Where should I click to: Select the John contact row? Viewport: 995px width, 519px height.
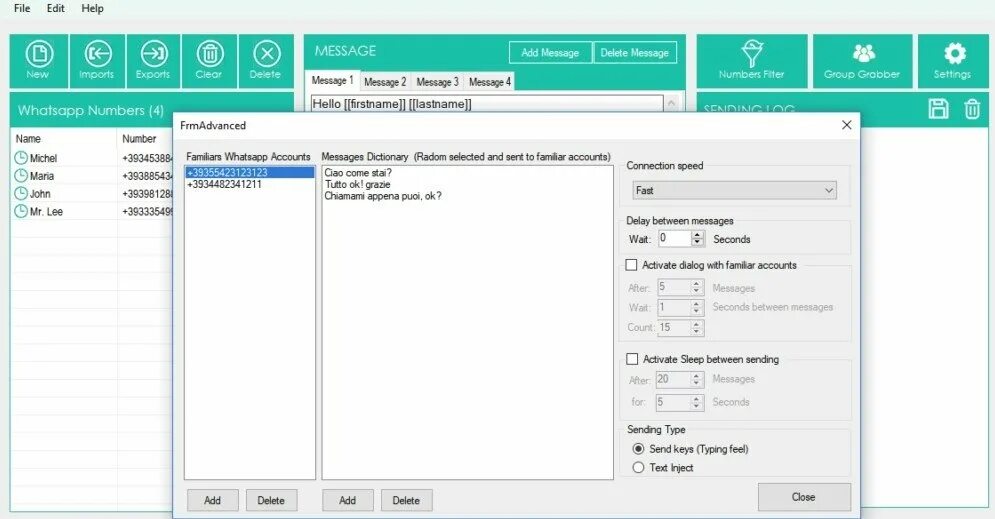pos(92,194)
